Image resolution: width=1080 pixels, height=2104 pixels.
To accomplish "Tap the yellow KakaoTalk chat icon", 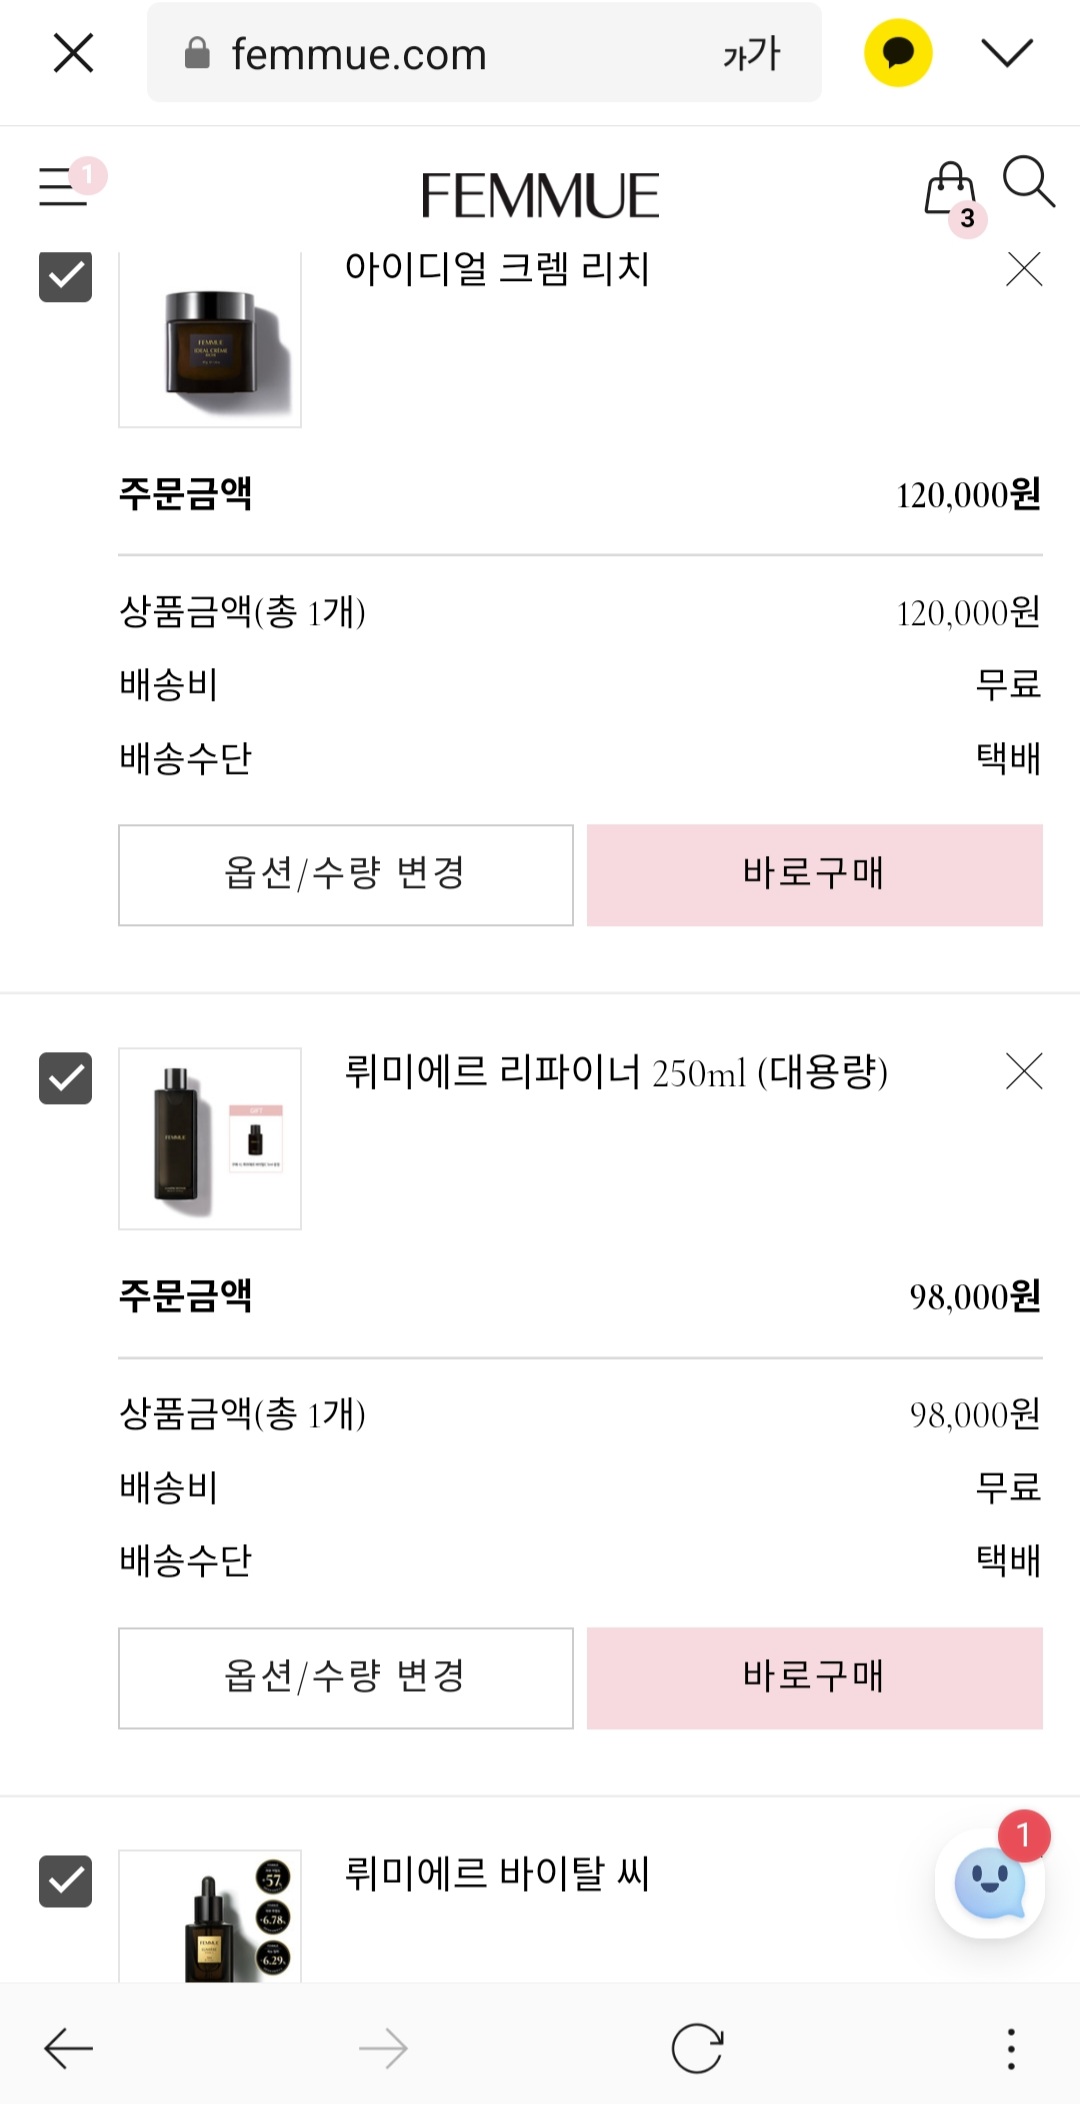I will pyautogui.click(x=898, y=53).
